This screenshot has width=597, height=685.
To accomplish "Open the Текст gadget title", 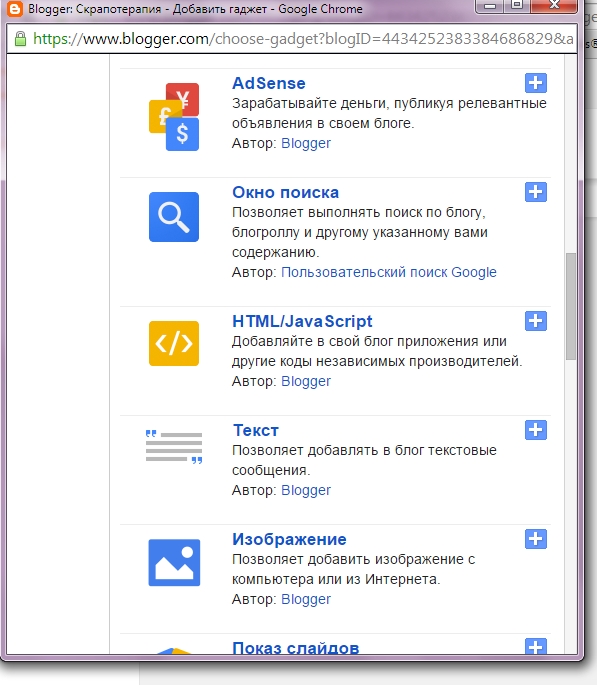I will [255, 430].
